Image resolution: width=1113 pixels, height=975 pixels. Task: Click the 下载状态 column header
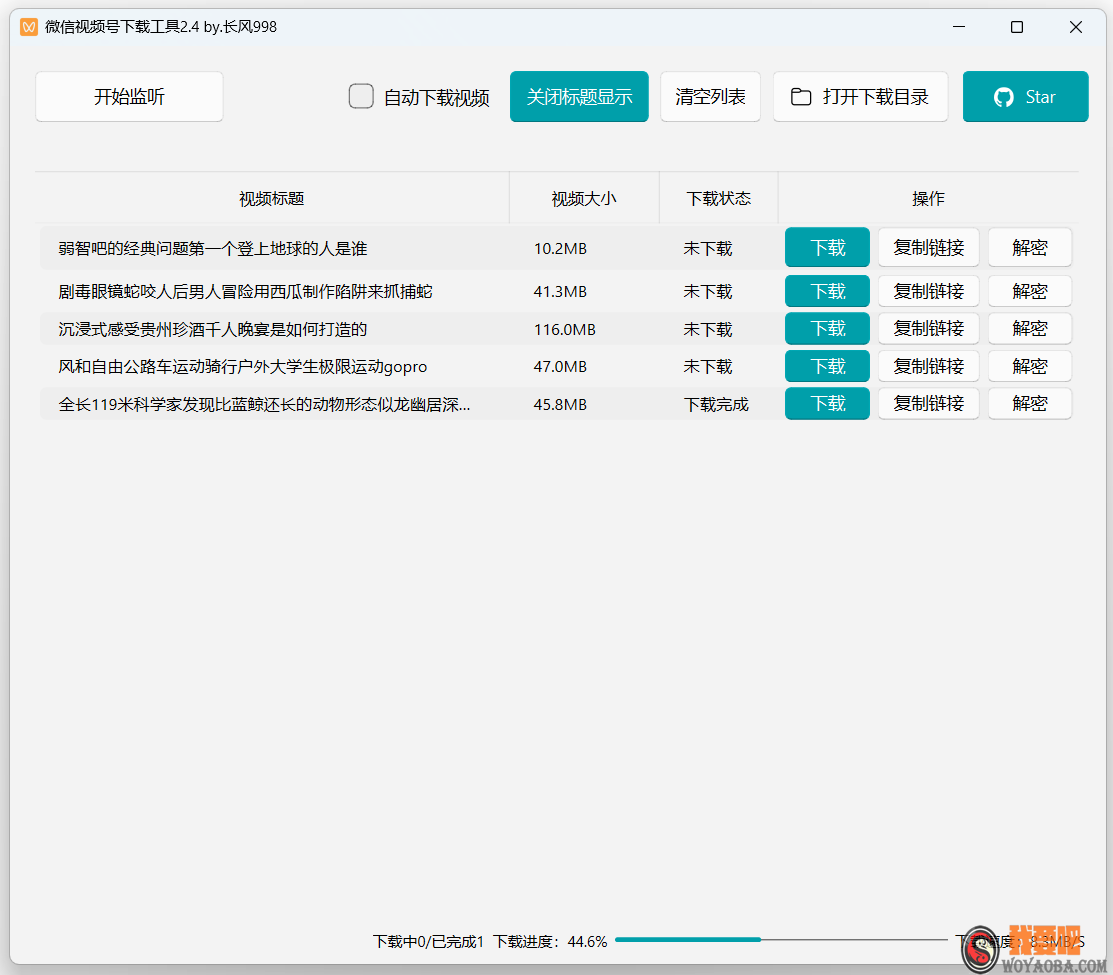coord(718,198)
